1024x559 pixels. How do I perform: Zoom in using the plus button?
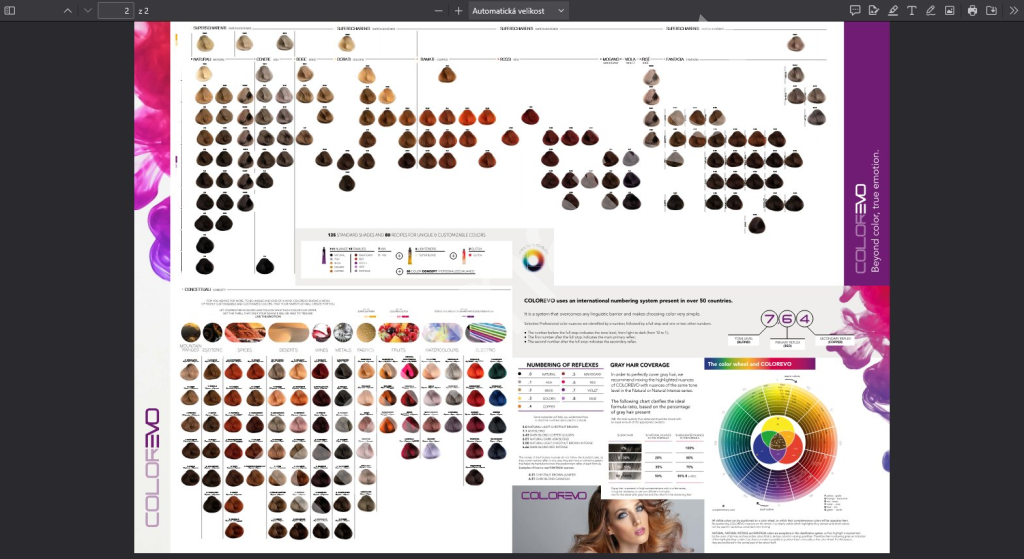[458, 10]
